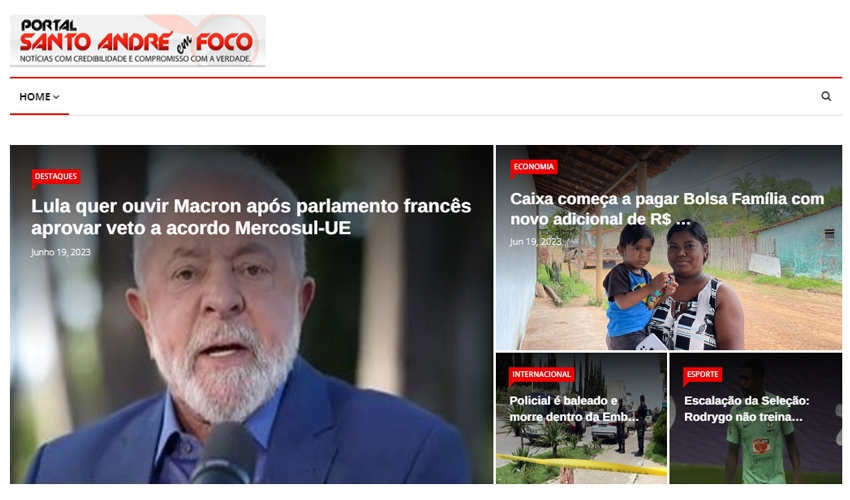The height and width of the screenshot is (500, 850).
Task: Click the Portal Santo André em Foco logo
Action: 138,41
